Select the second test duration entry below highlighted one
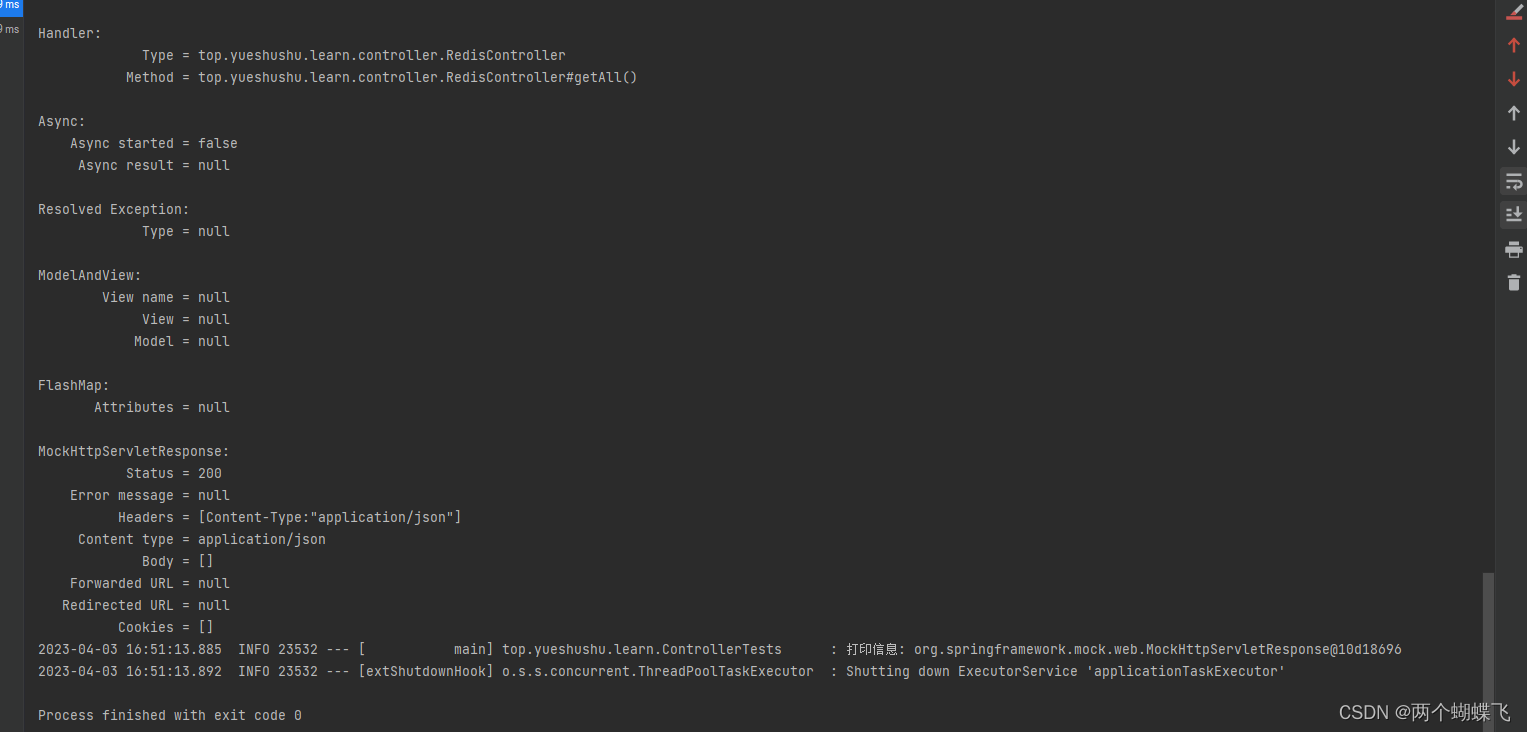The image size is (1527, 732). point(10,30)
